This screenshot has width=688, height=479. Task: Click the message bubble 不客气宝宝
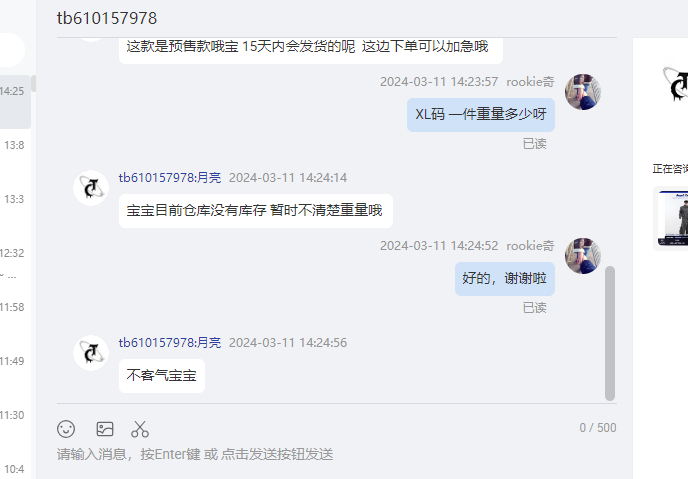161,376
